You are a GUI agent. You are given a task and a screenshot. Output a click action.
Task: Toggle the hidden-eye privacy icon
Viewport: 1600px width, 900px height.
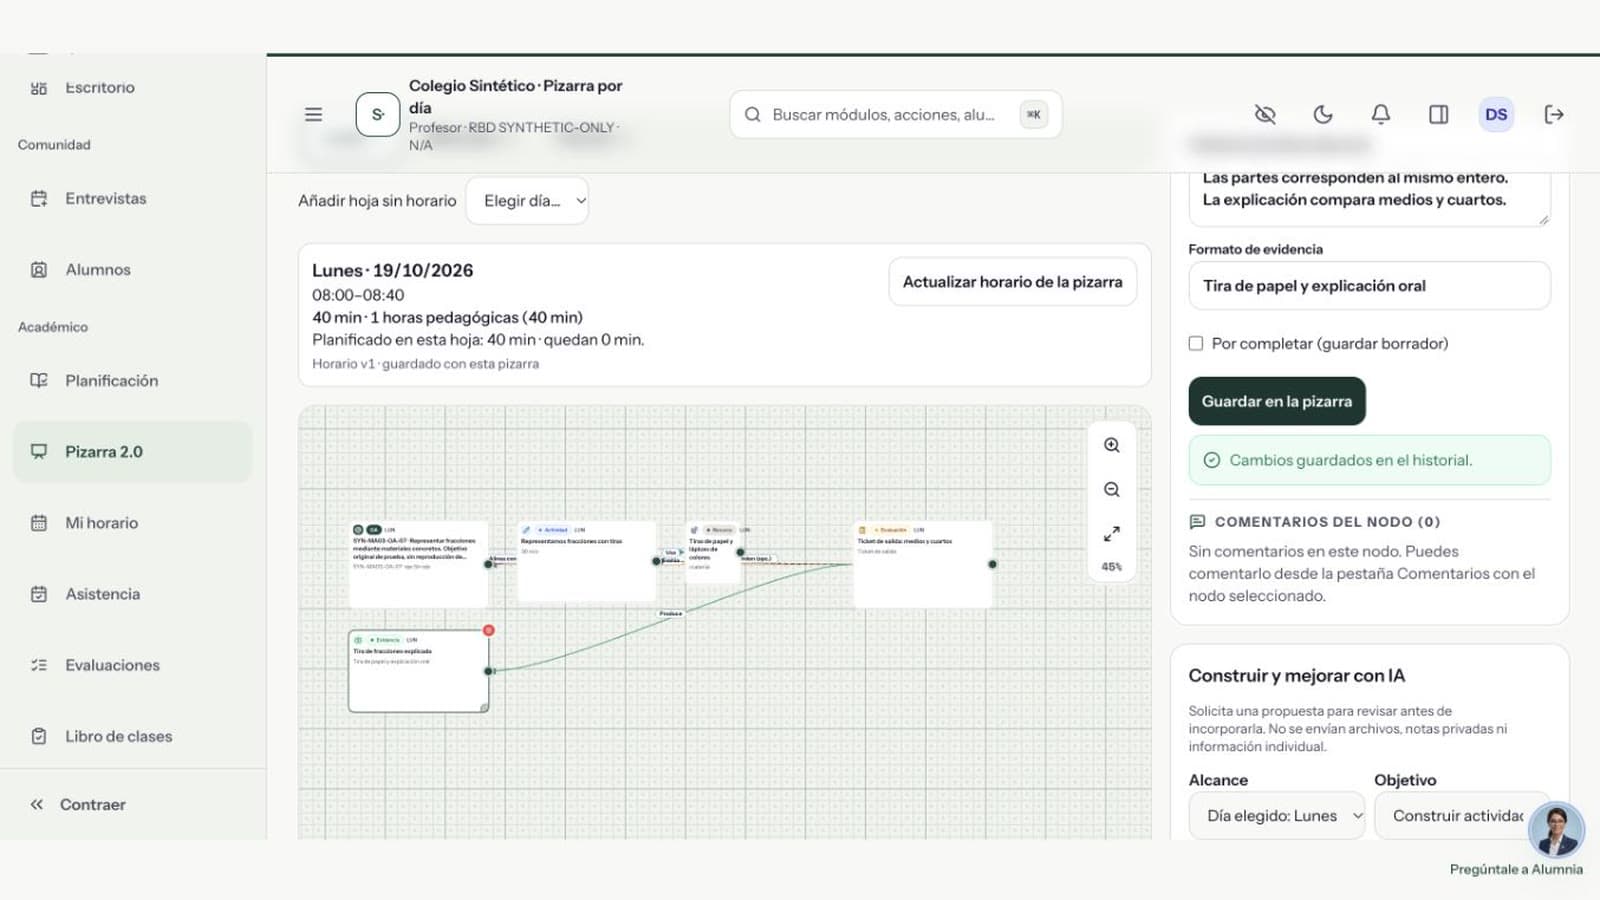point(1265,114)
